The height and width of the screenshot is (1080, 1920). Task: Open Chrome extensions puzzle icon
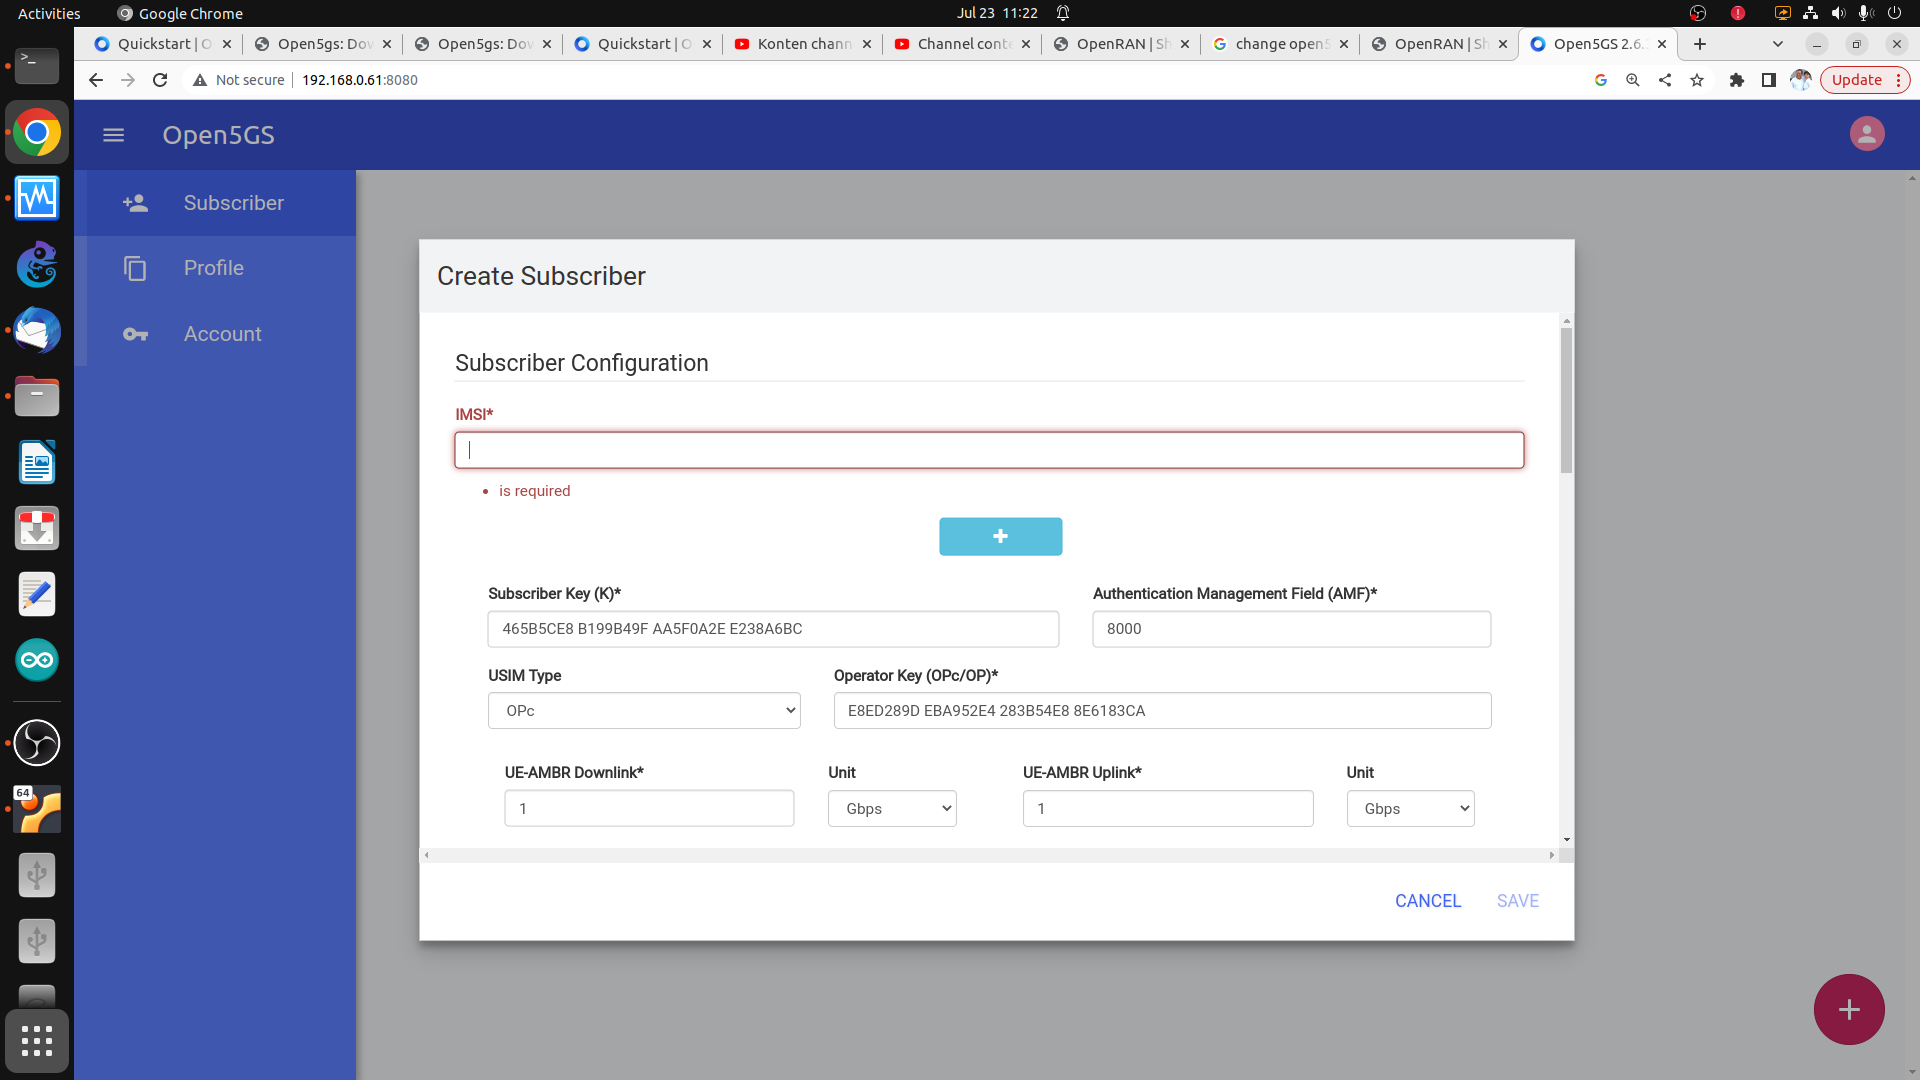[x=1736, y=80]
